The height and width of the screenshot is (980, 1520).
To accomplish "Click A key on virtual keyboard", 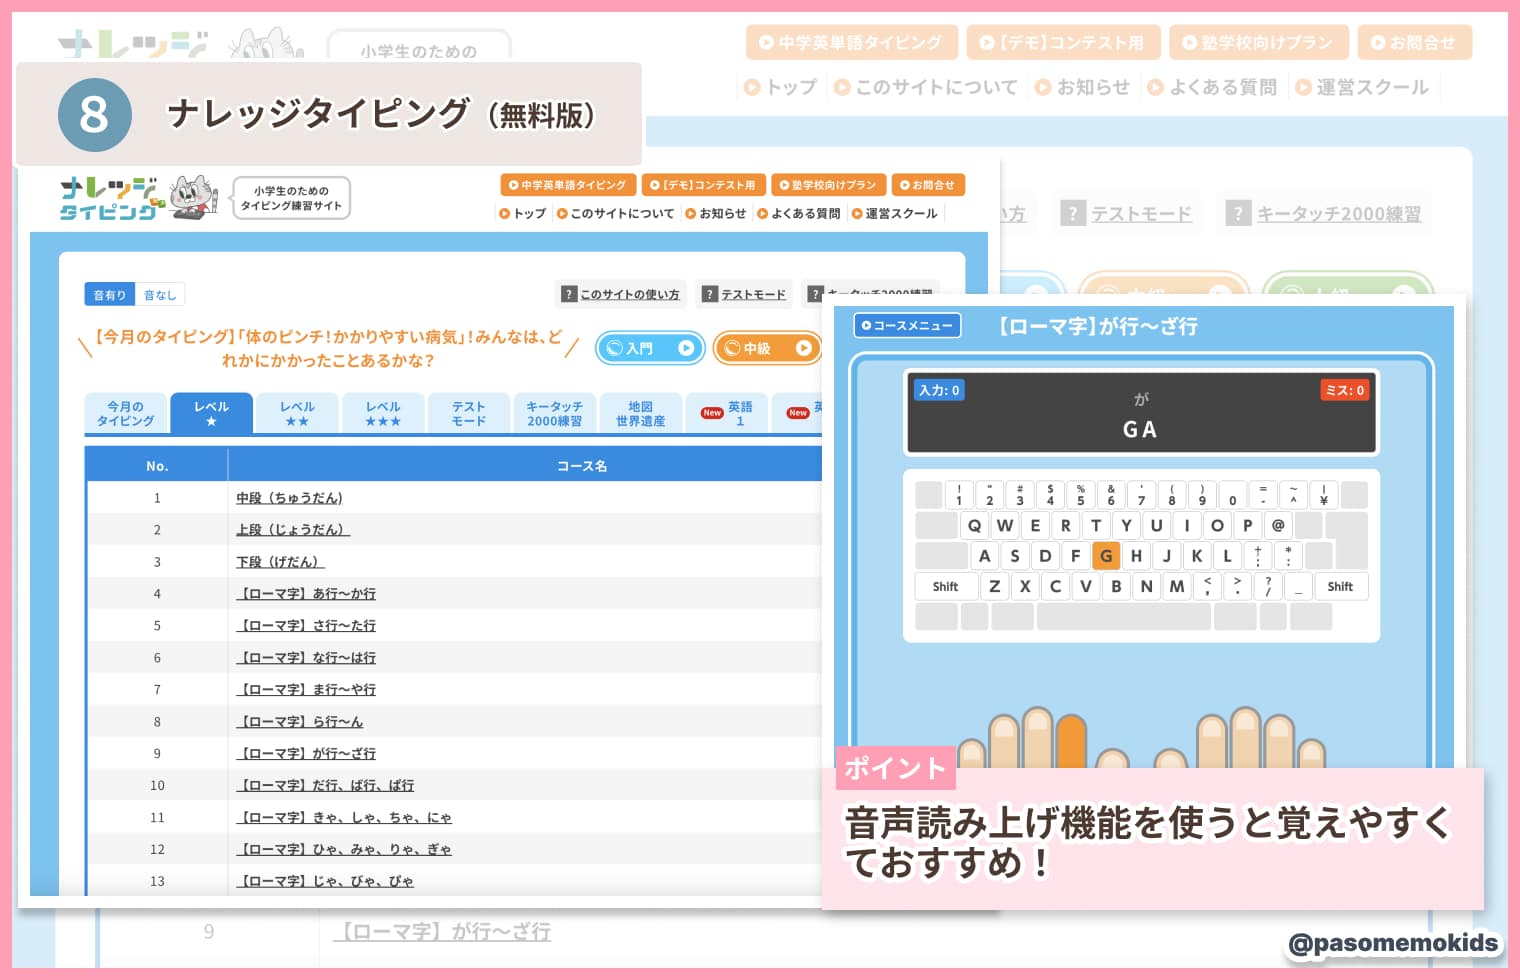I will point(985,556).
